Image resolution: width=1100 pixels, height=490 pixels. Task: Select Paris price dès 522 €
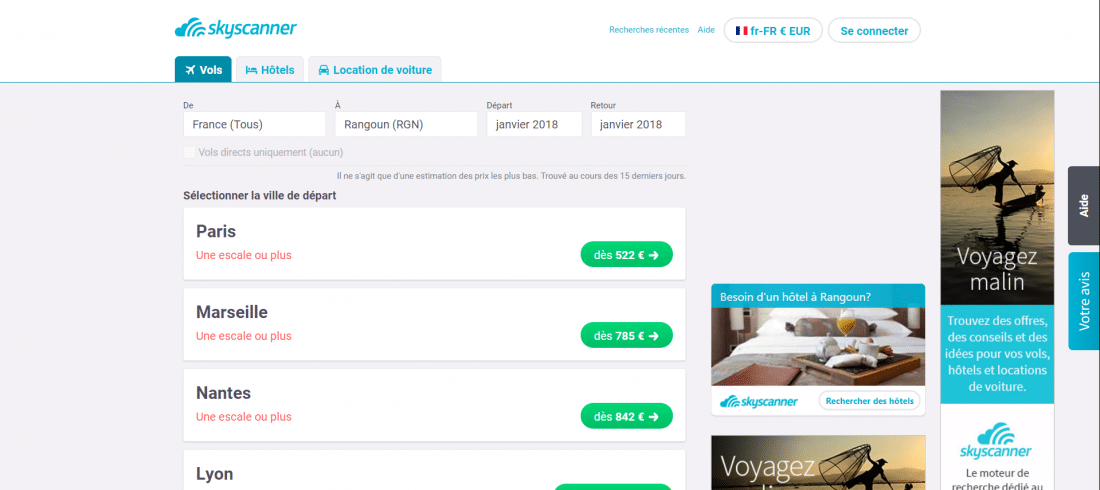pos(626,255)
